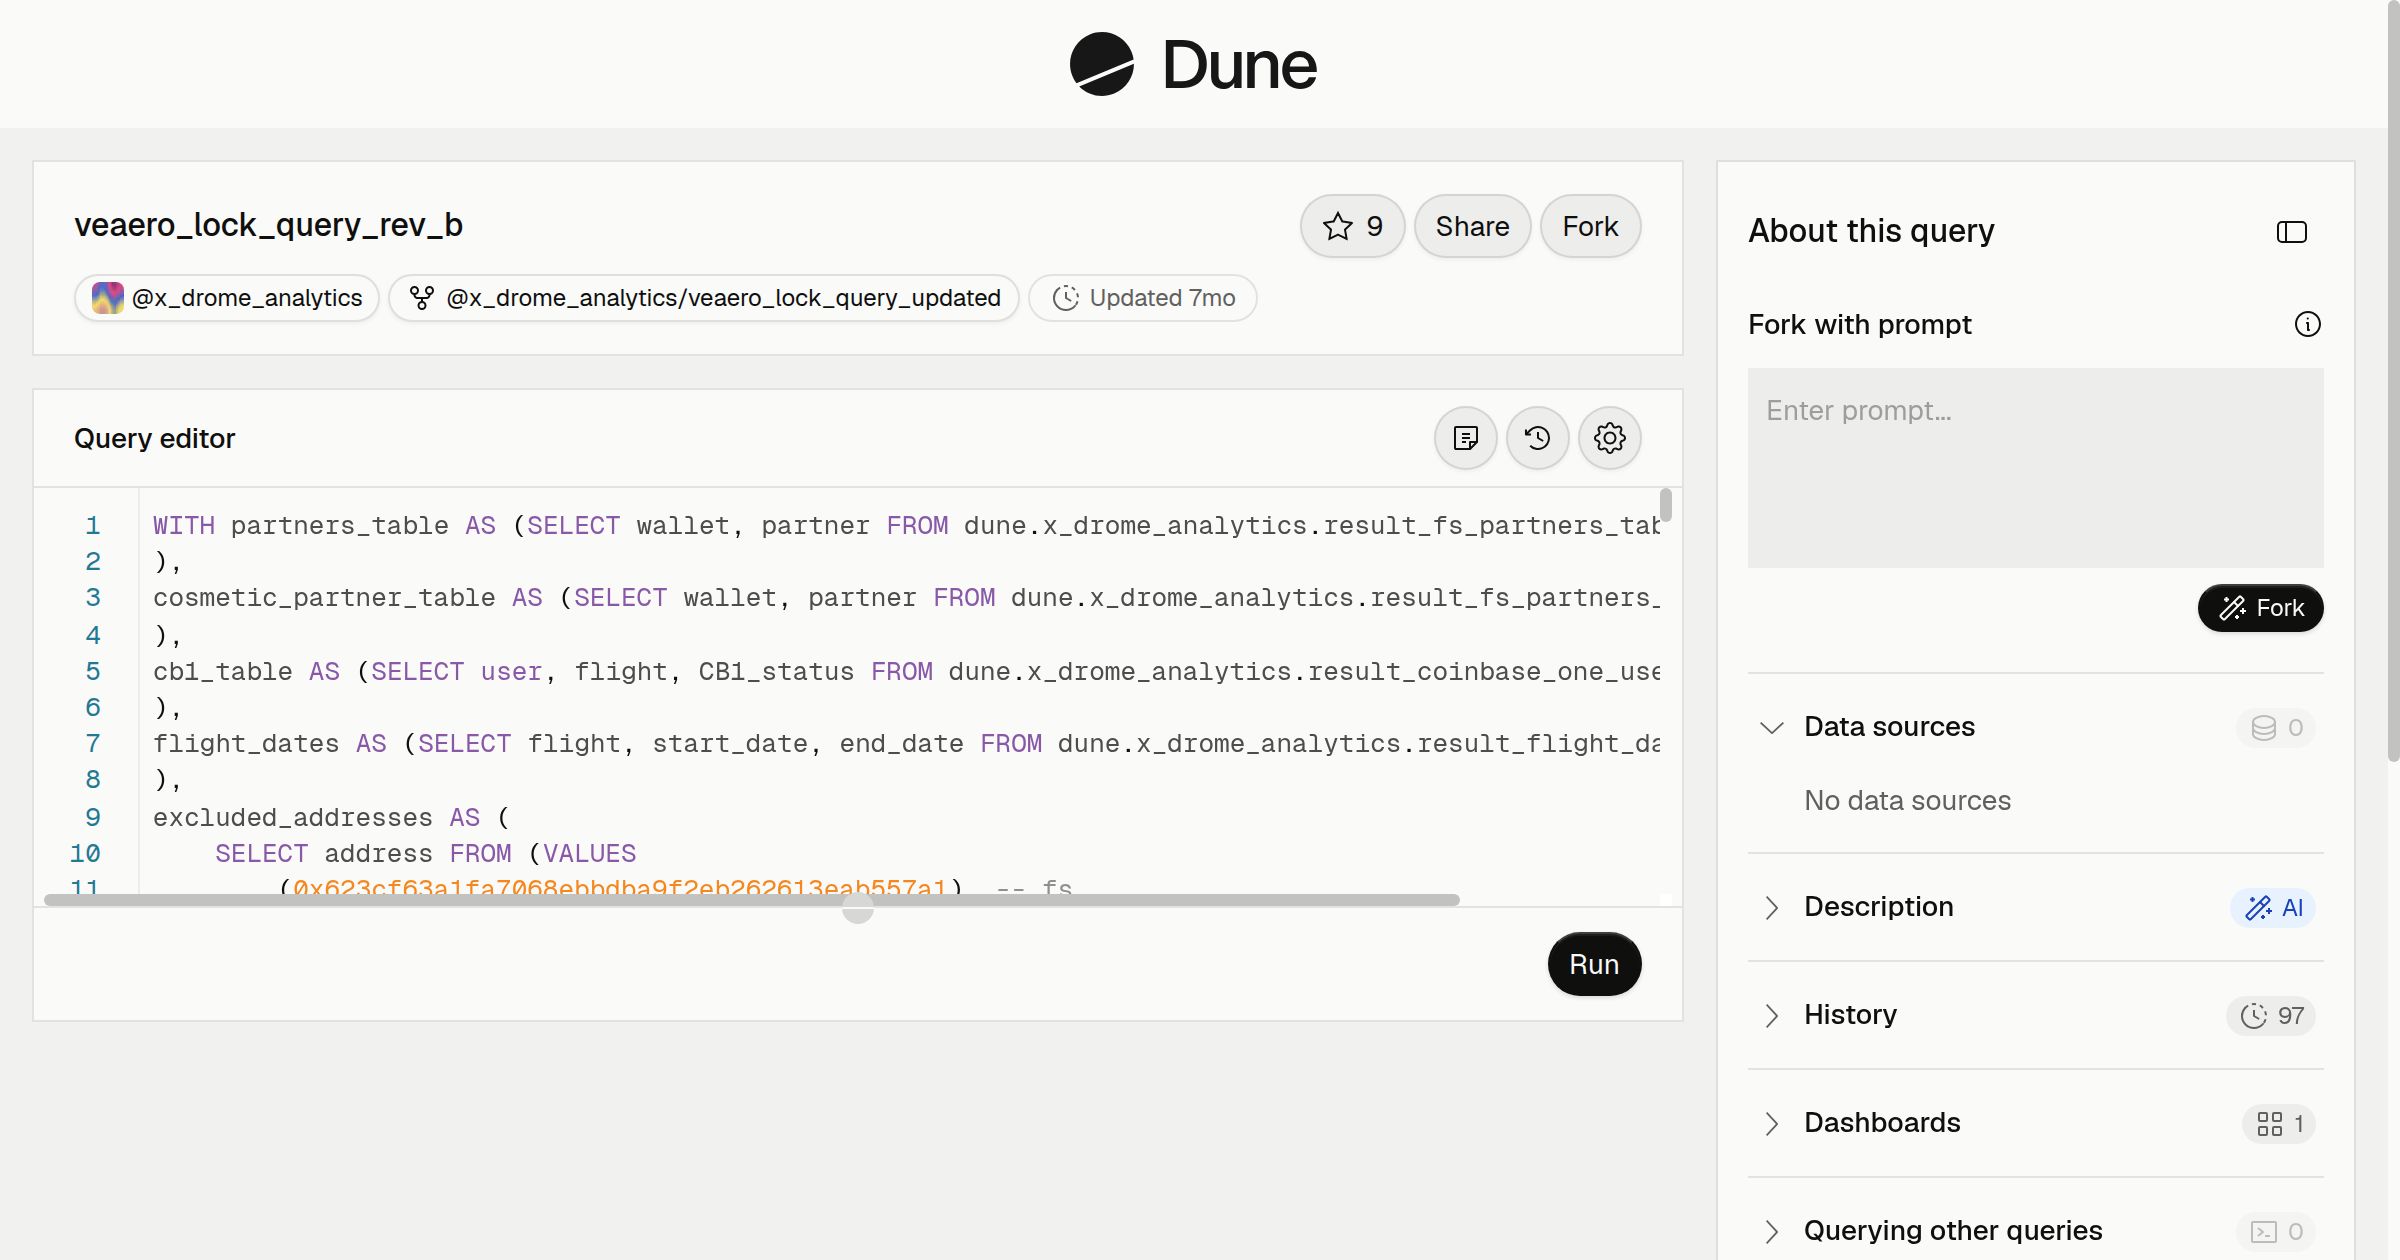Open query editor settings gear
The height and width of the screenshot is (1260, 2400).
tap(1610, 438)
